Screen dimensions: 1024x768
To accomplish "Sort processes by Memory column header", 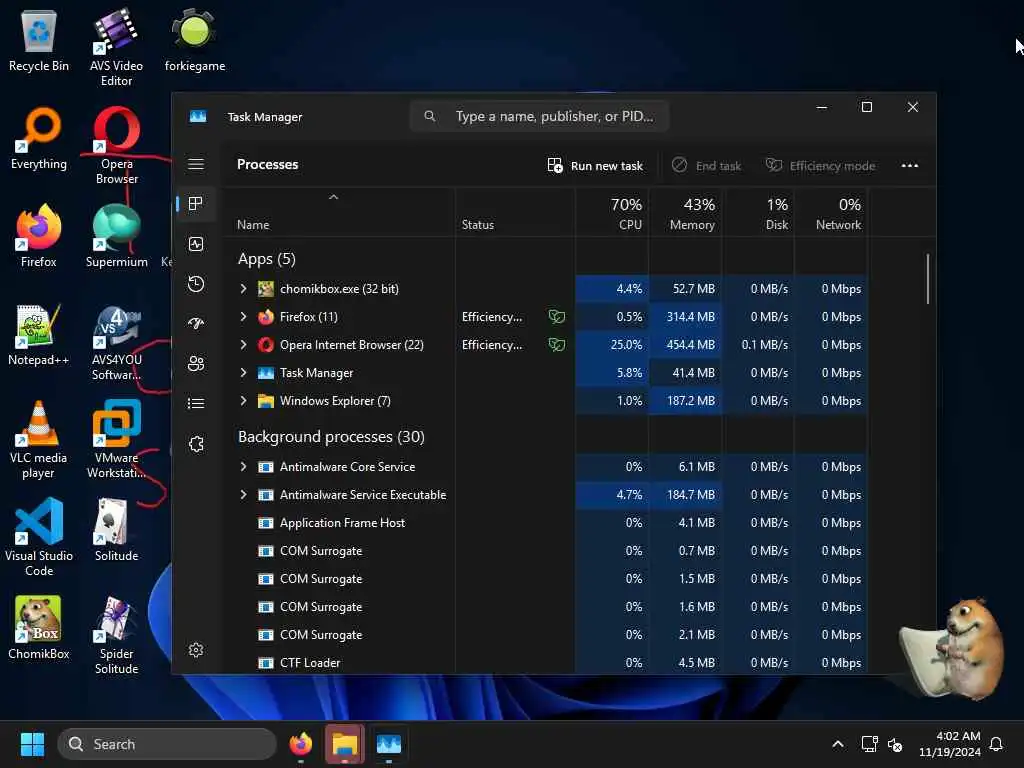I will click(x=685, y=214).
